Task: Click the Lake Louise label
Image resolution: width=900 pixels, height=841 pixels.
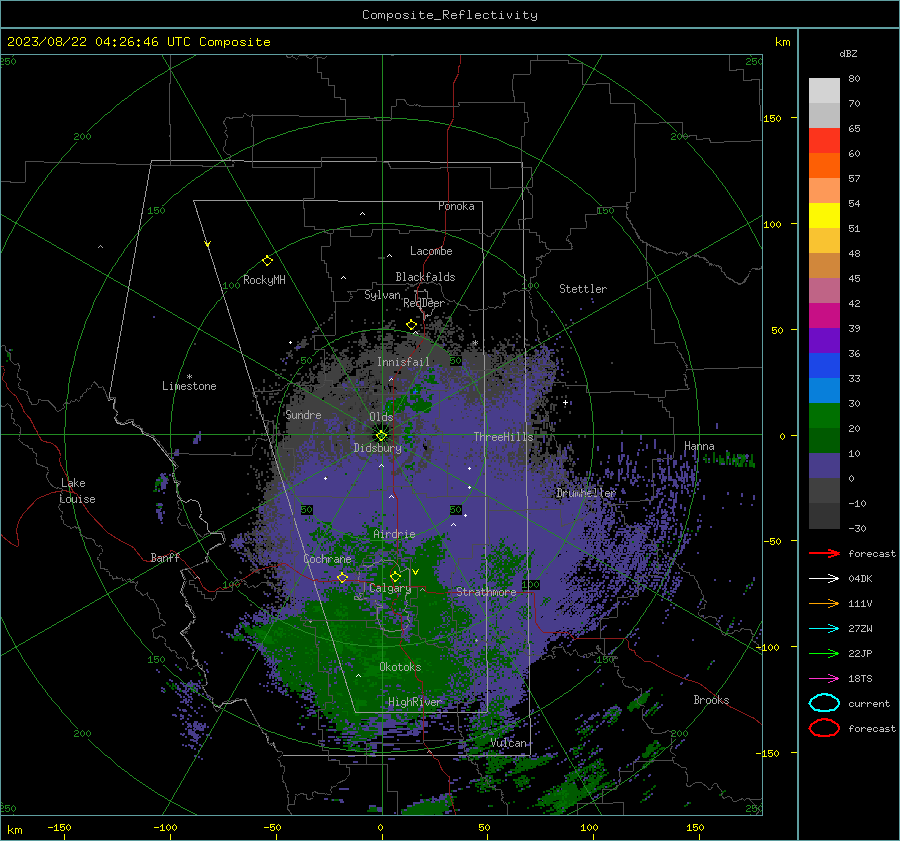Action: 78,491
